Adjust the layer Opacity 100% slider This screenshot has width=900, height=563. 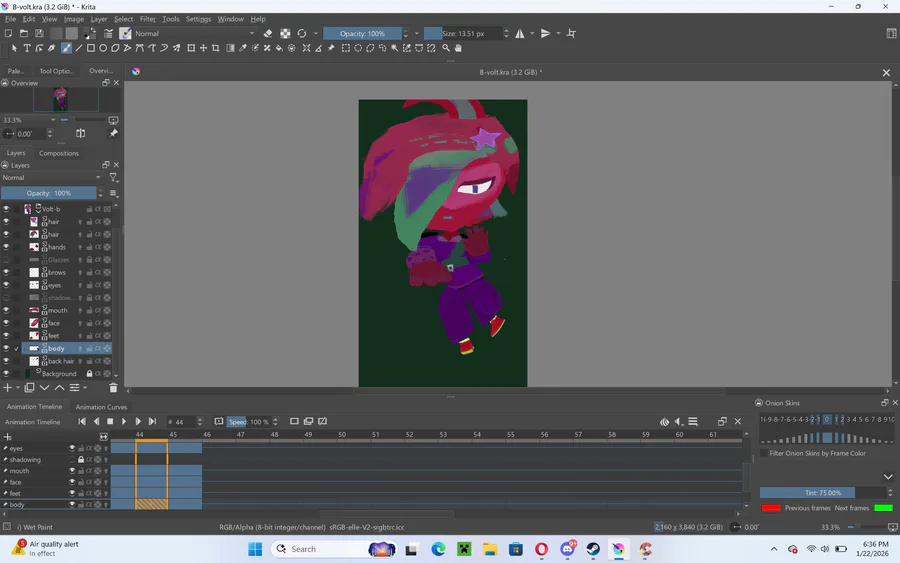coord(49,193)
